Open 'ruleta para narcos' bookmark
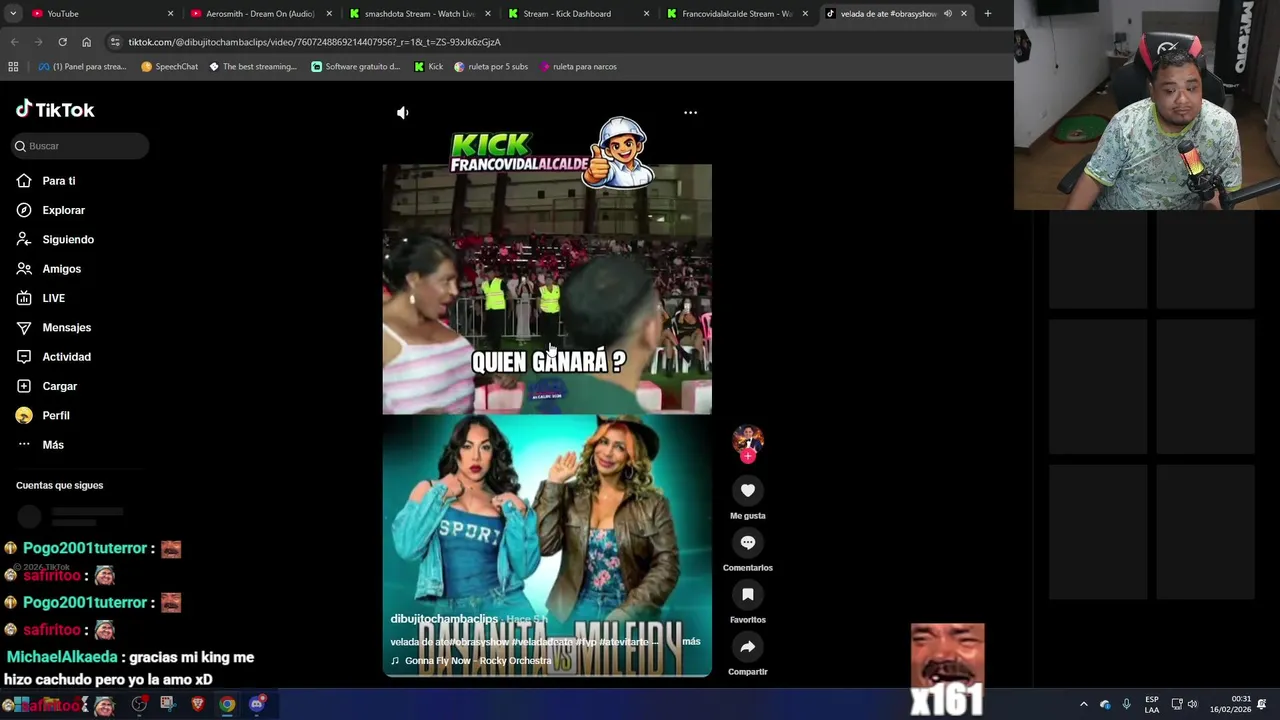The image size is (1280, 720). point(578,67)
